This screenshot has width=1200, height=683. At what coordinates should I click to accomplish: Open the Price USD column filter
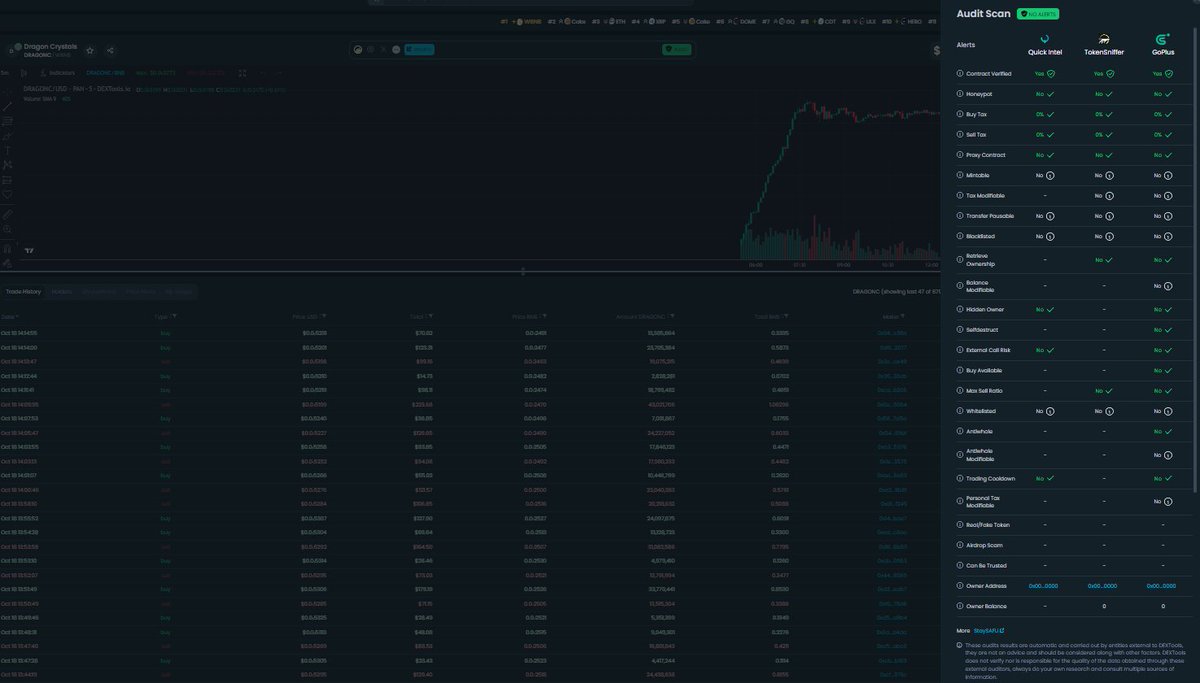click(325, 316)
